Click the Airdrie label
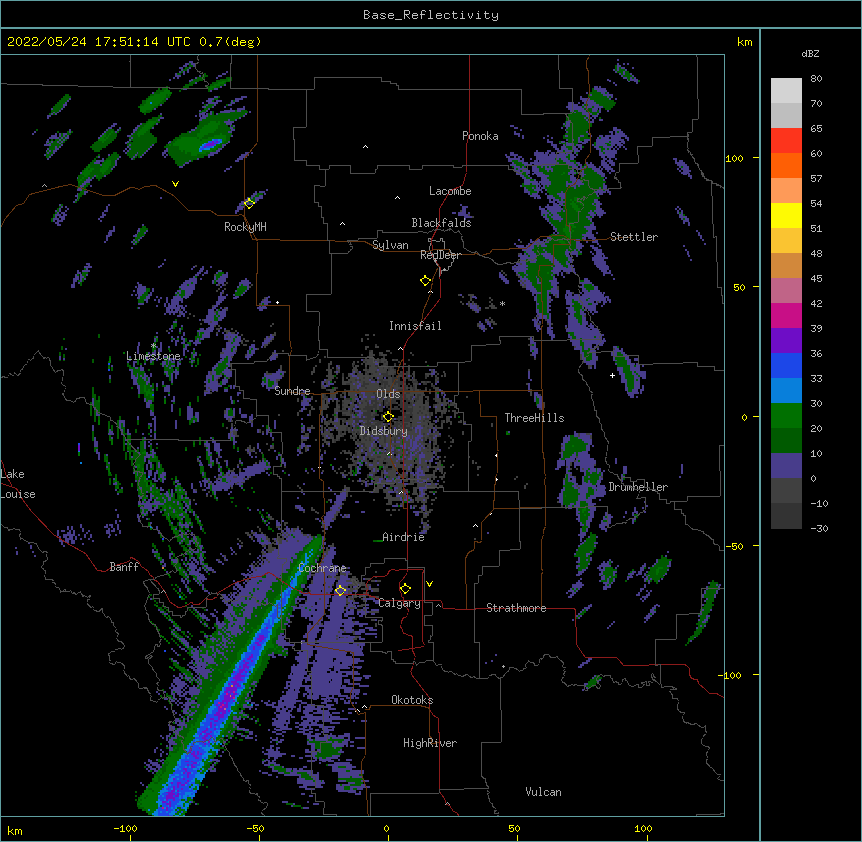This screenshot has width=862, height=842. (403, 537)
